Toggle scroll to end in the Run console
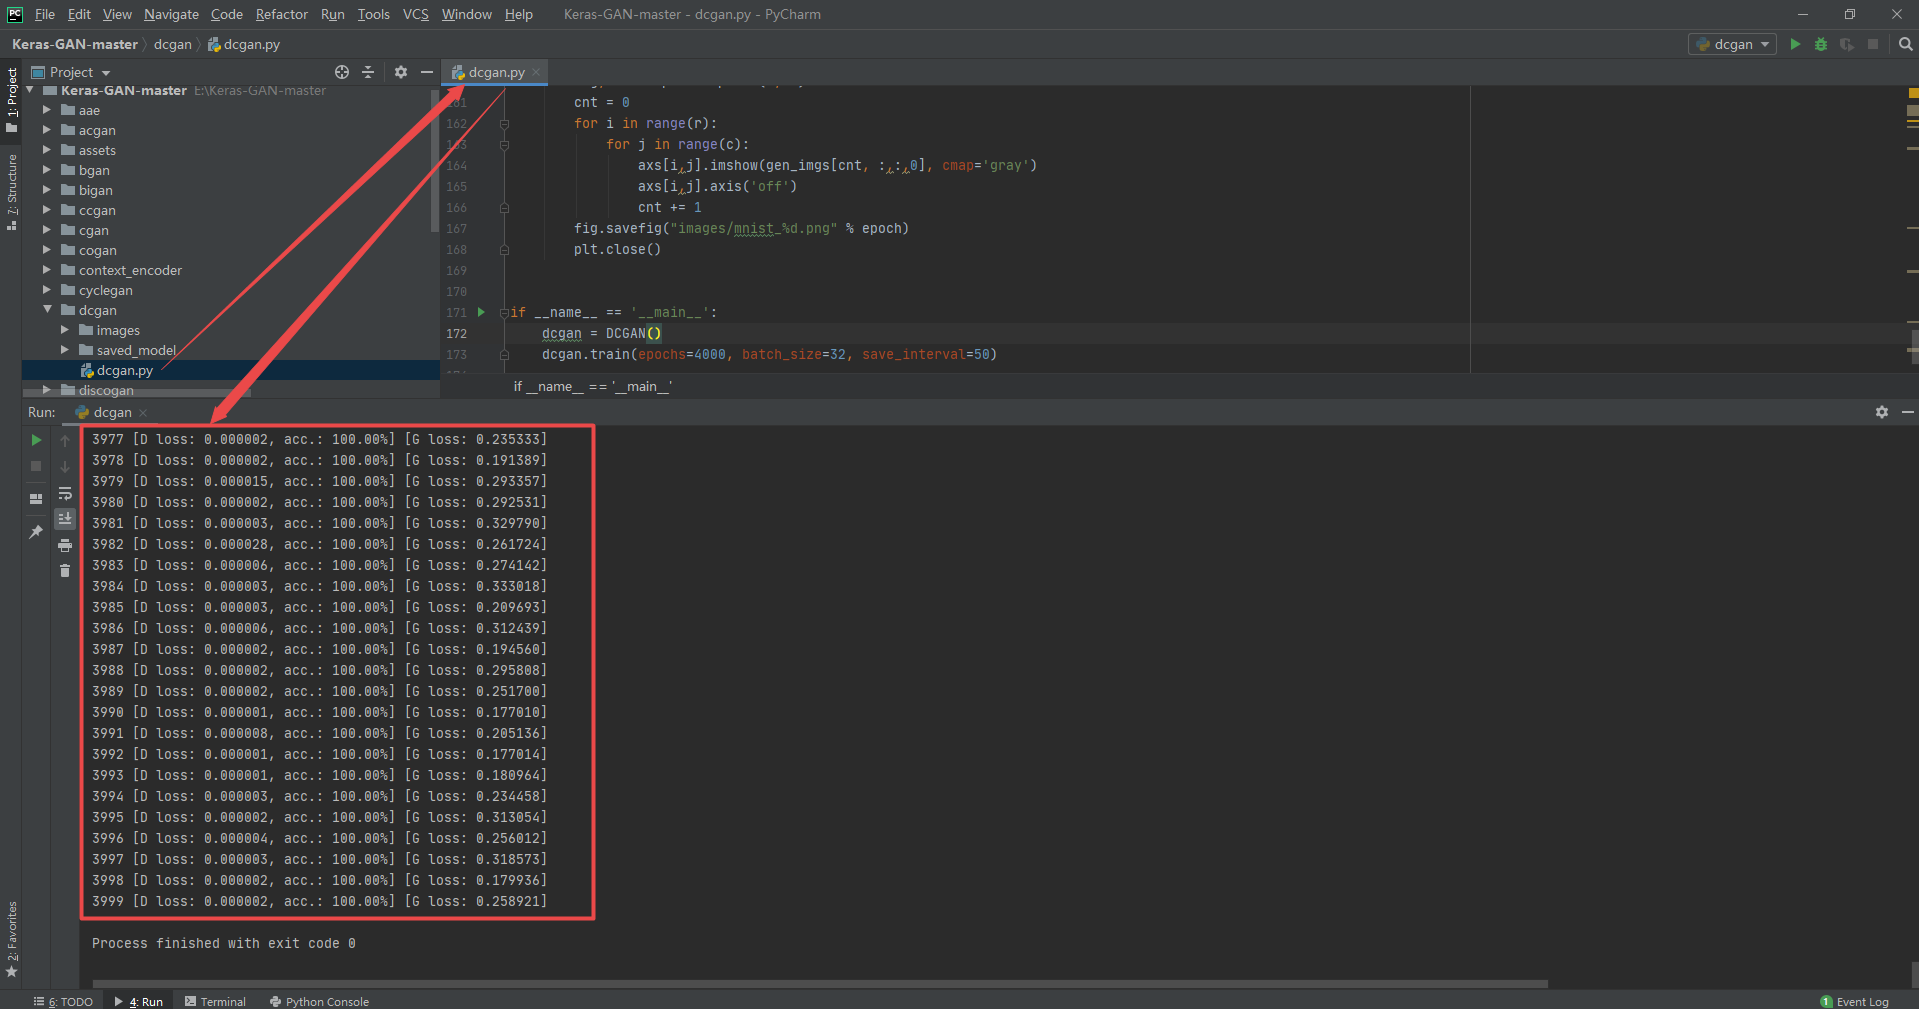 point(65,518)
